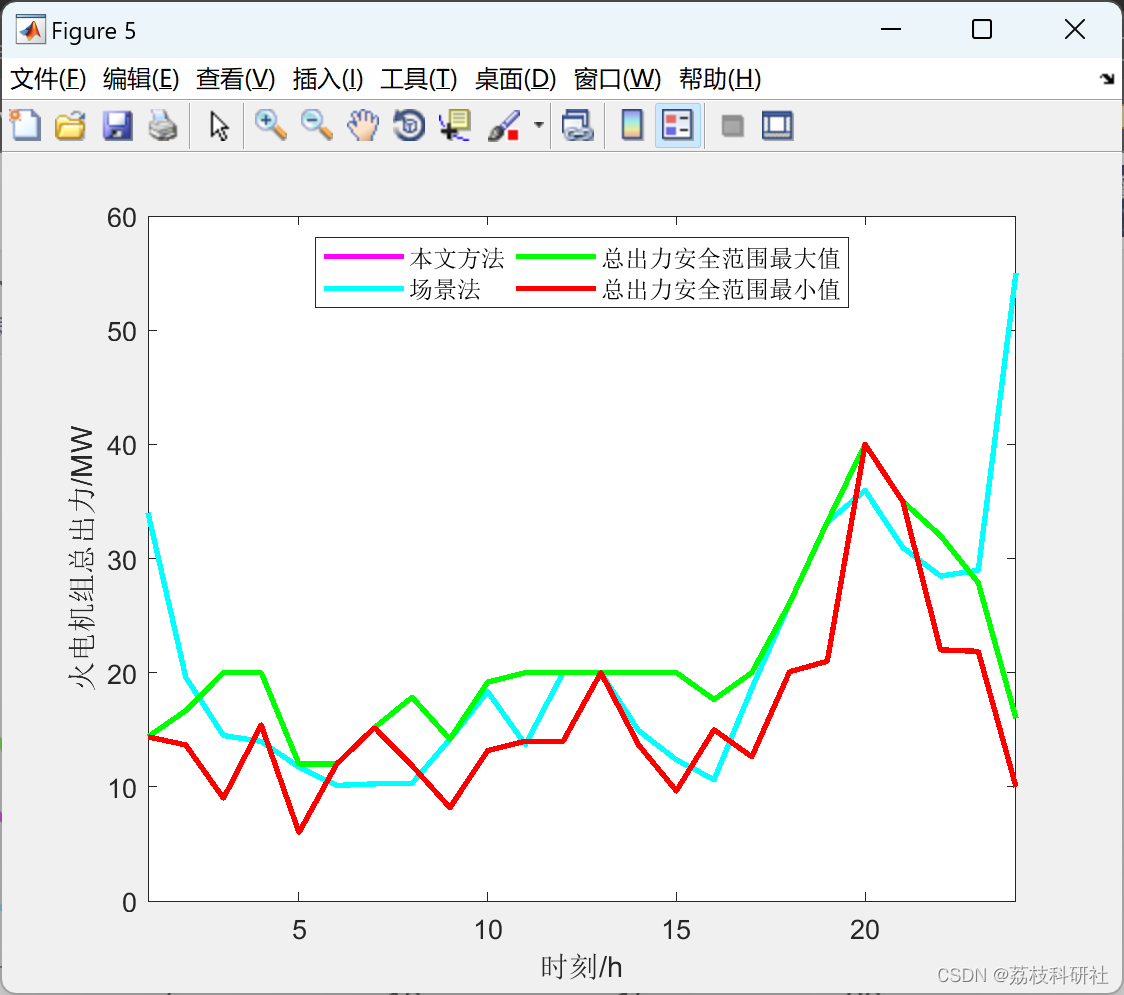Open the 文件(F) menu
The width and height of the screenshot is (1124, 995).
click(x=48, y=79)
